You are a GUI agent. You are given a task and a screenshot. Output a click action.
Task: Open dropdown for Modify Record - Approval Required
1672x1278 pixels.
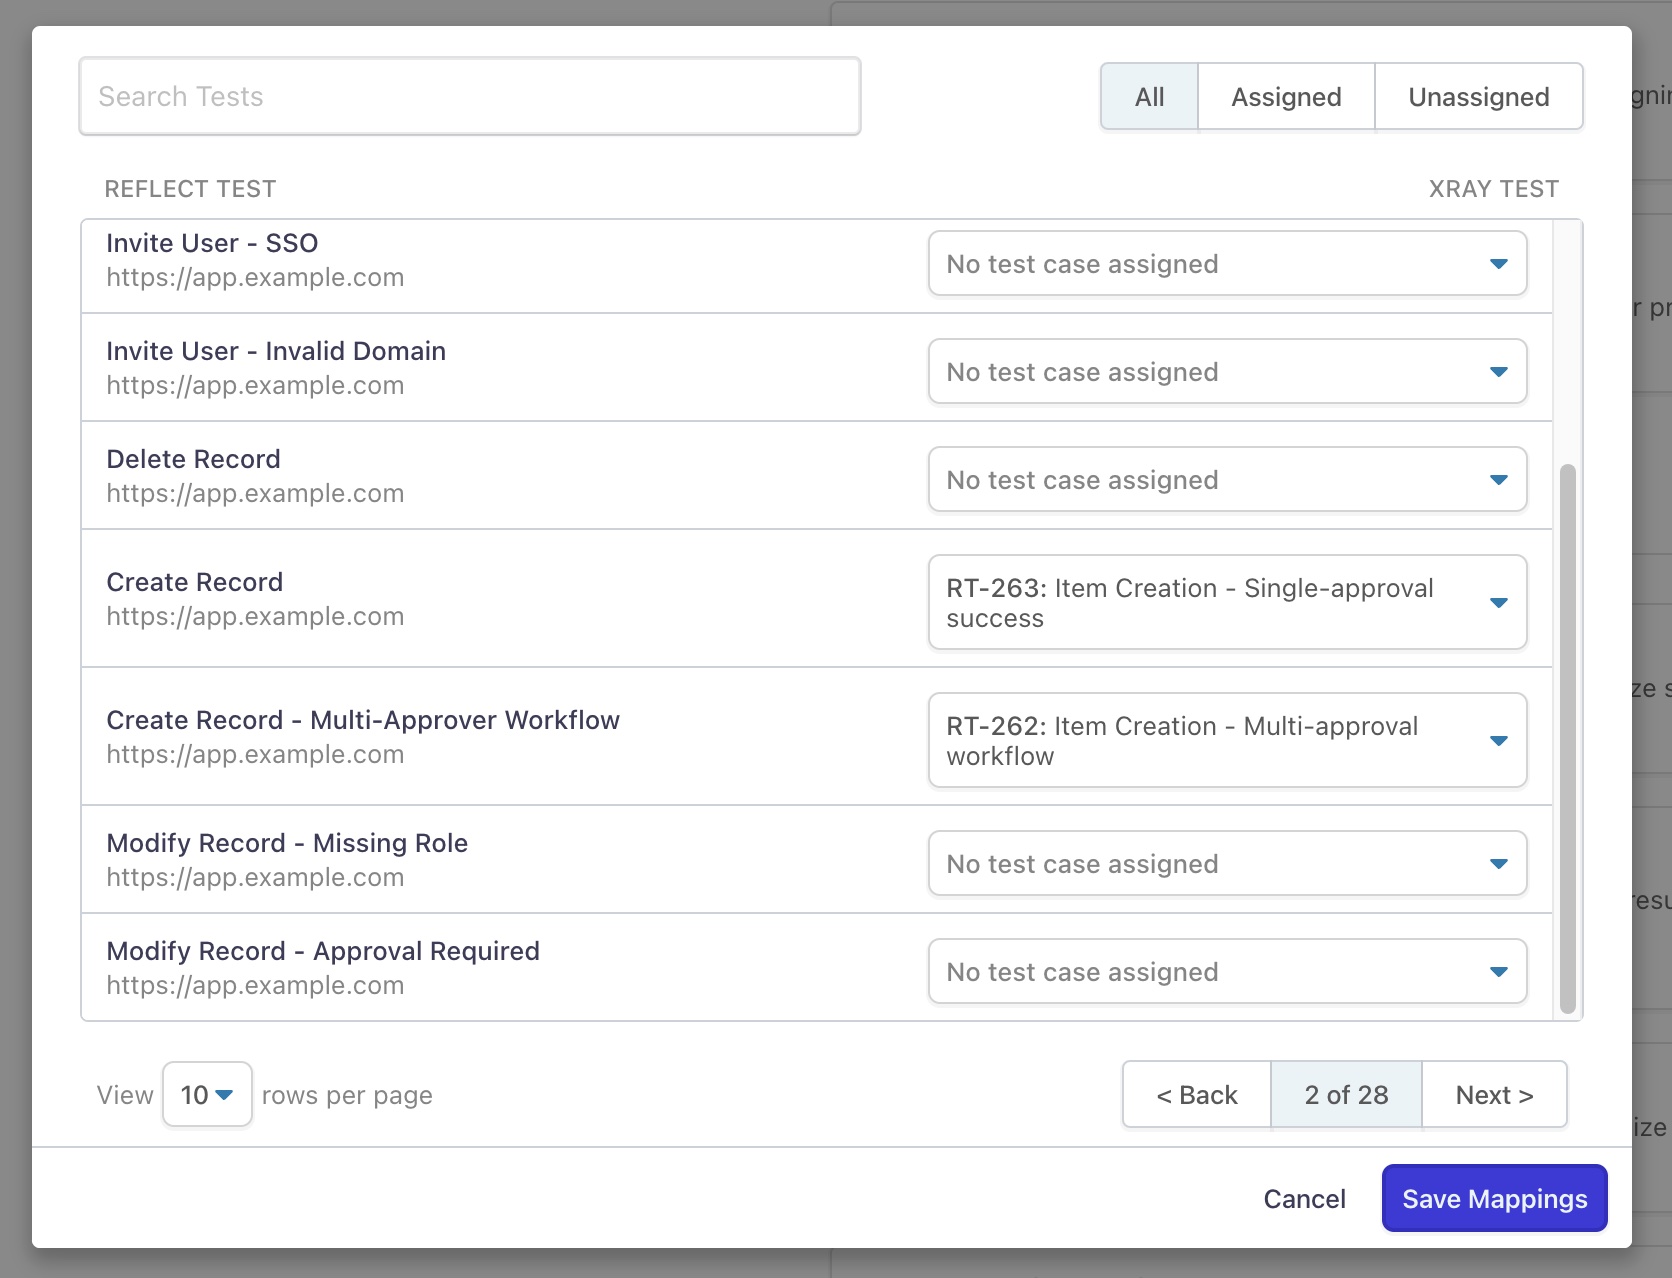1227,972
